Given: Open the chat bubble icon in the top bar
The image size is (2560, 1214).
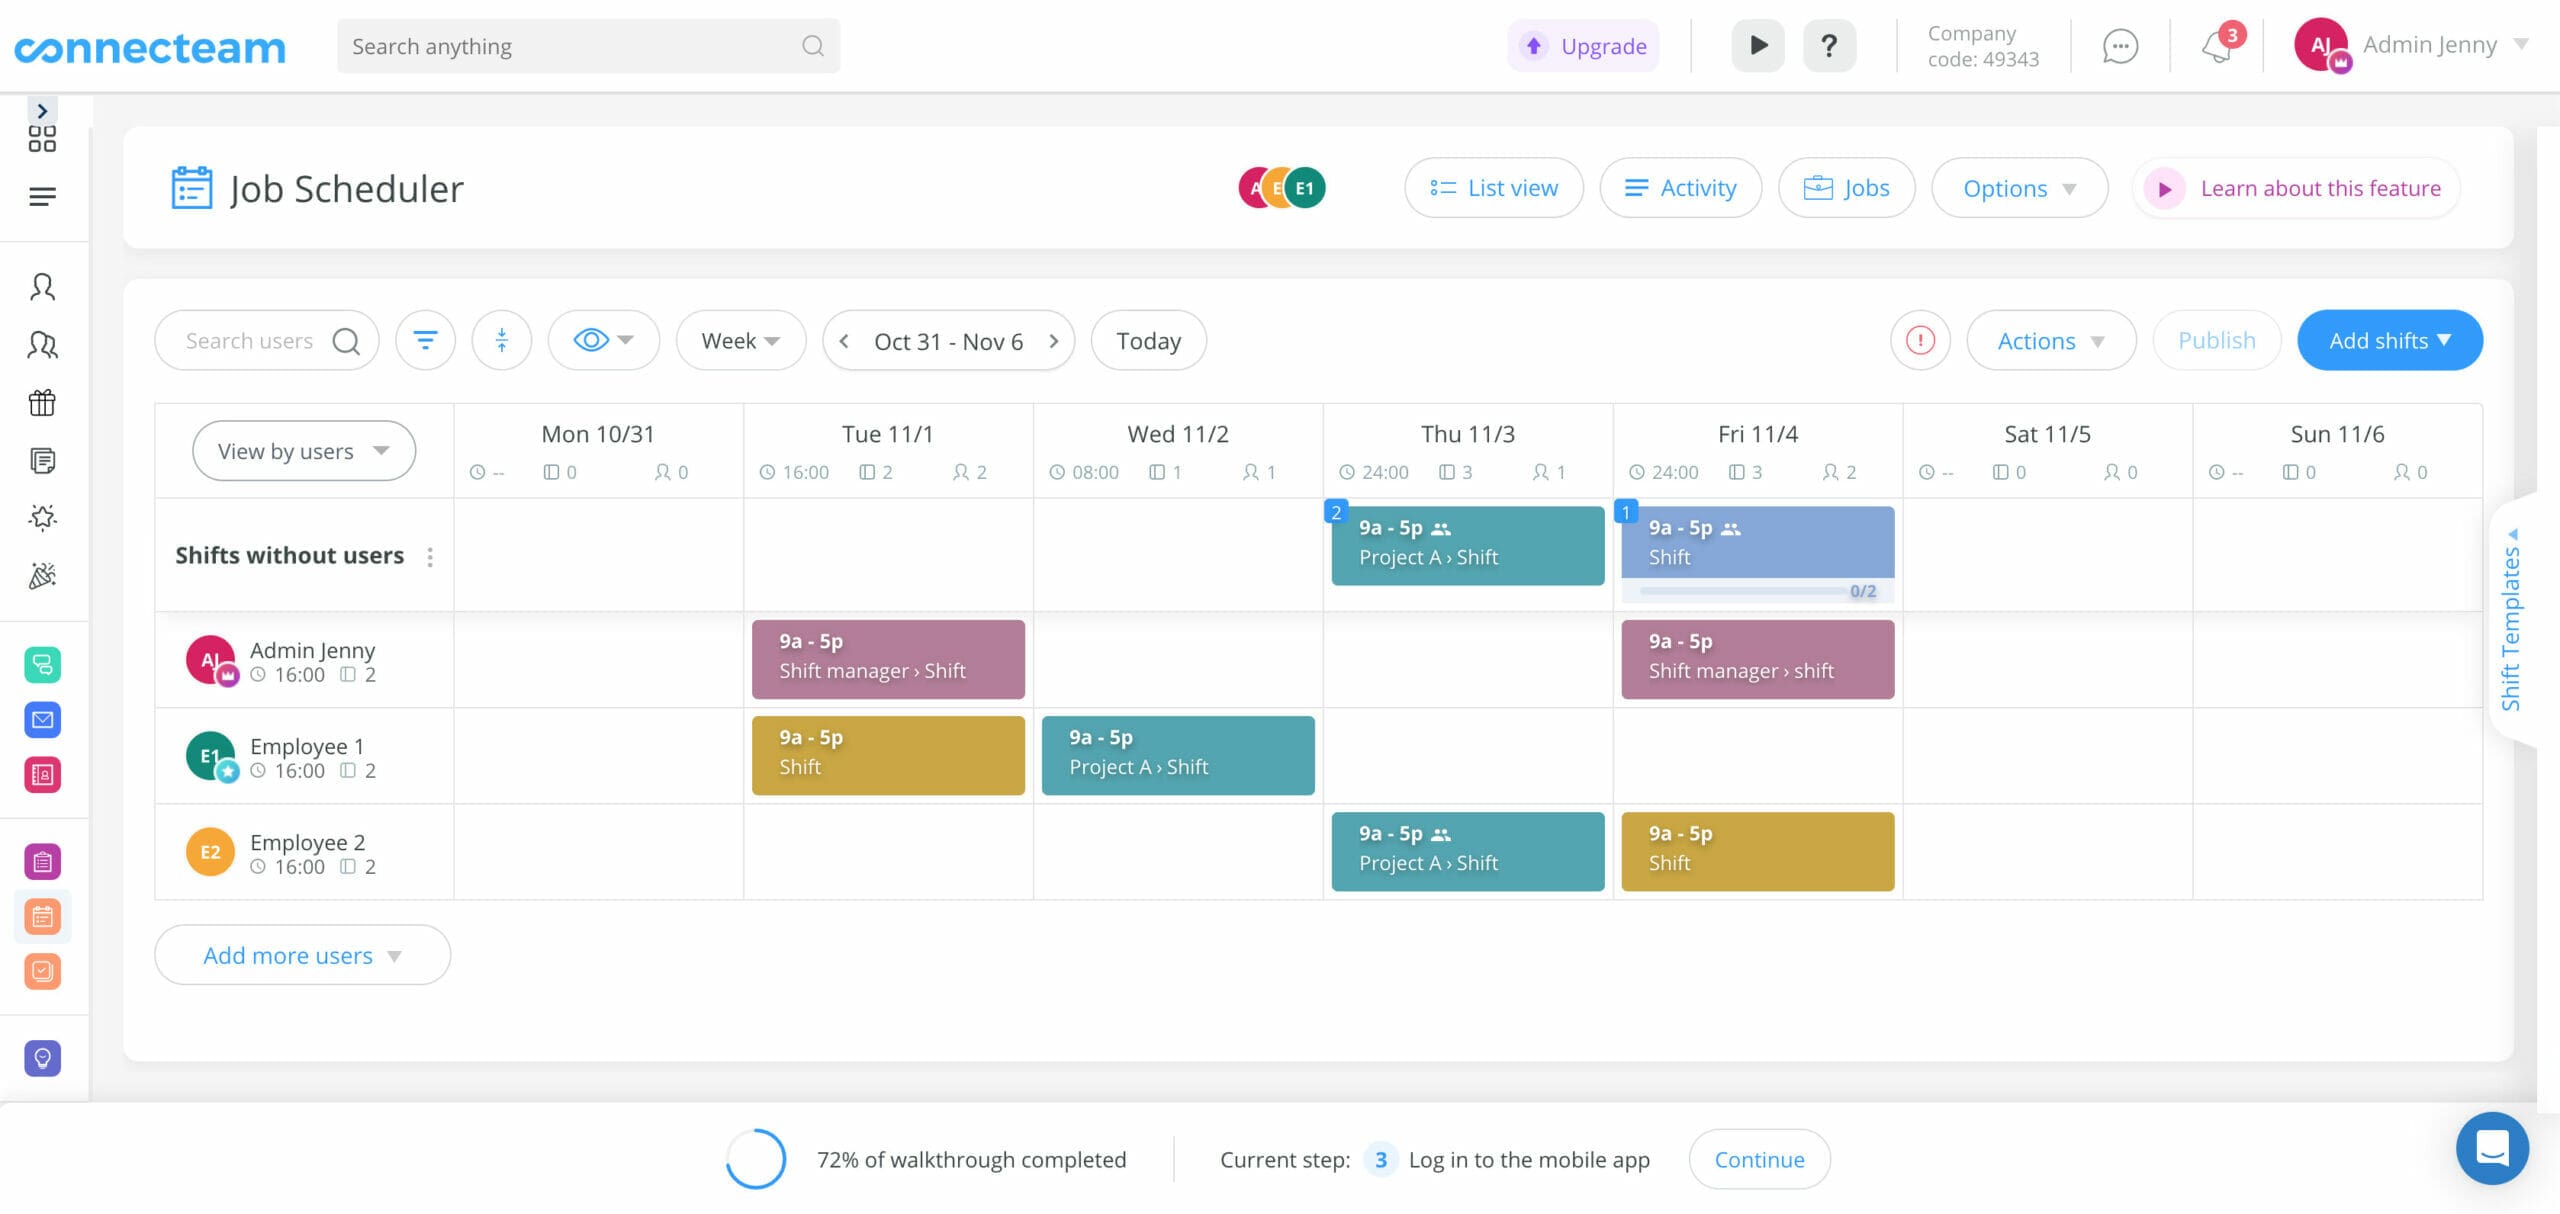Looking at the screenshot, I should [2118, 45].
